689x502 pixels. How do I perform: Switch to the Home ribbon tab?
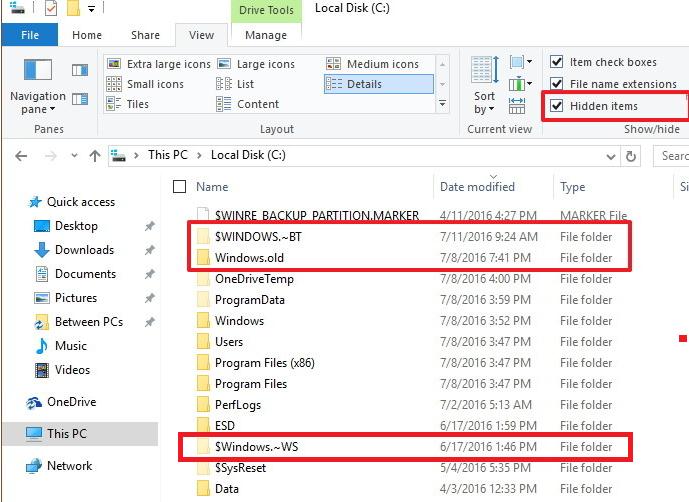coord(87,35)
